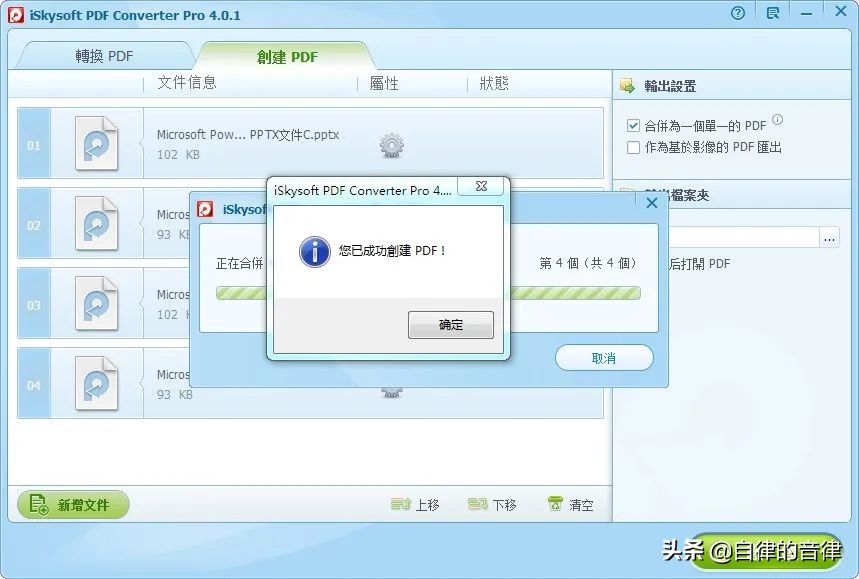The width and height of the screenshot is (859, 579).
Task: Close the PDF created message dialog
Action: 481,186
